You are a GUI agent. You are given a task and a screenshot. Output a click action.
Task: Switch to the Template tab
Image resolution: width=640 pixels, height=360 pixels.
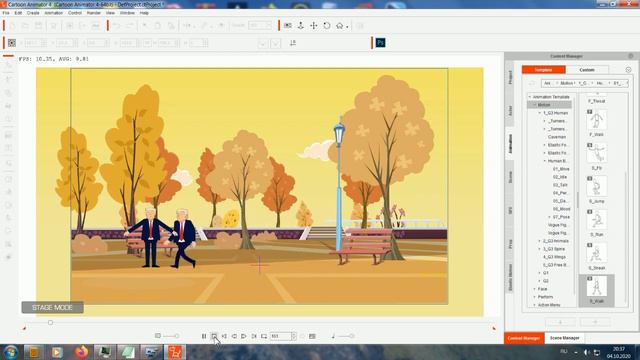click(544, 70)
